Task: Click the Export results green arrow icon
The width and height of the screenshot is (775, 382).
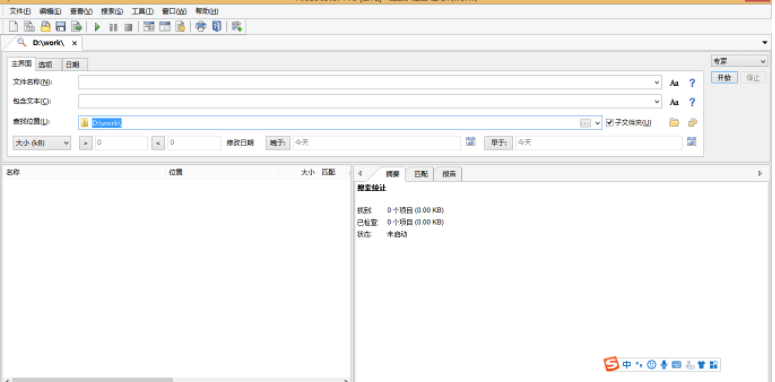Action: (x=77, y=27)
